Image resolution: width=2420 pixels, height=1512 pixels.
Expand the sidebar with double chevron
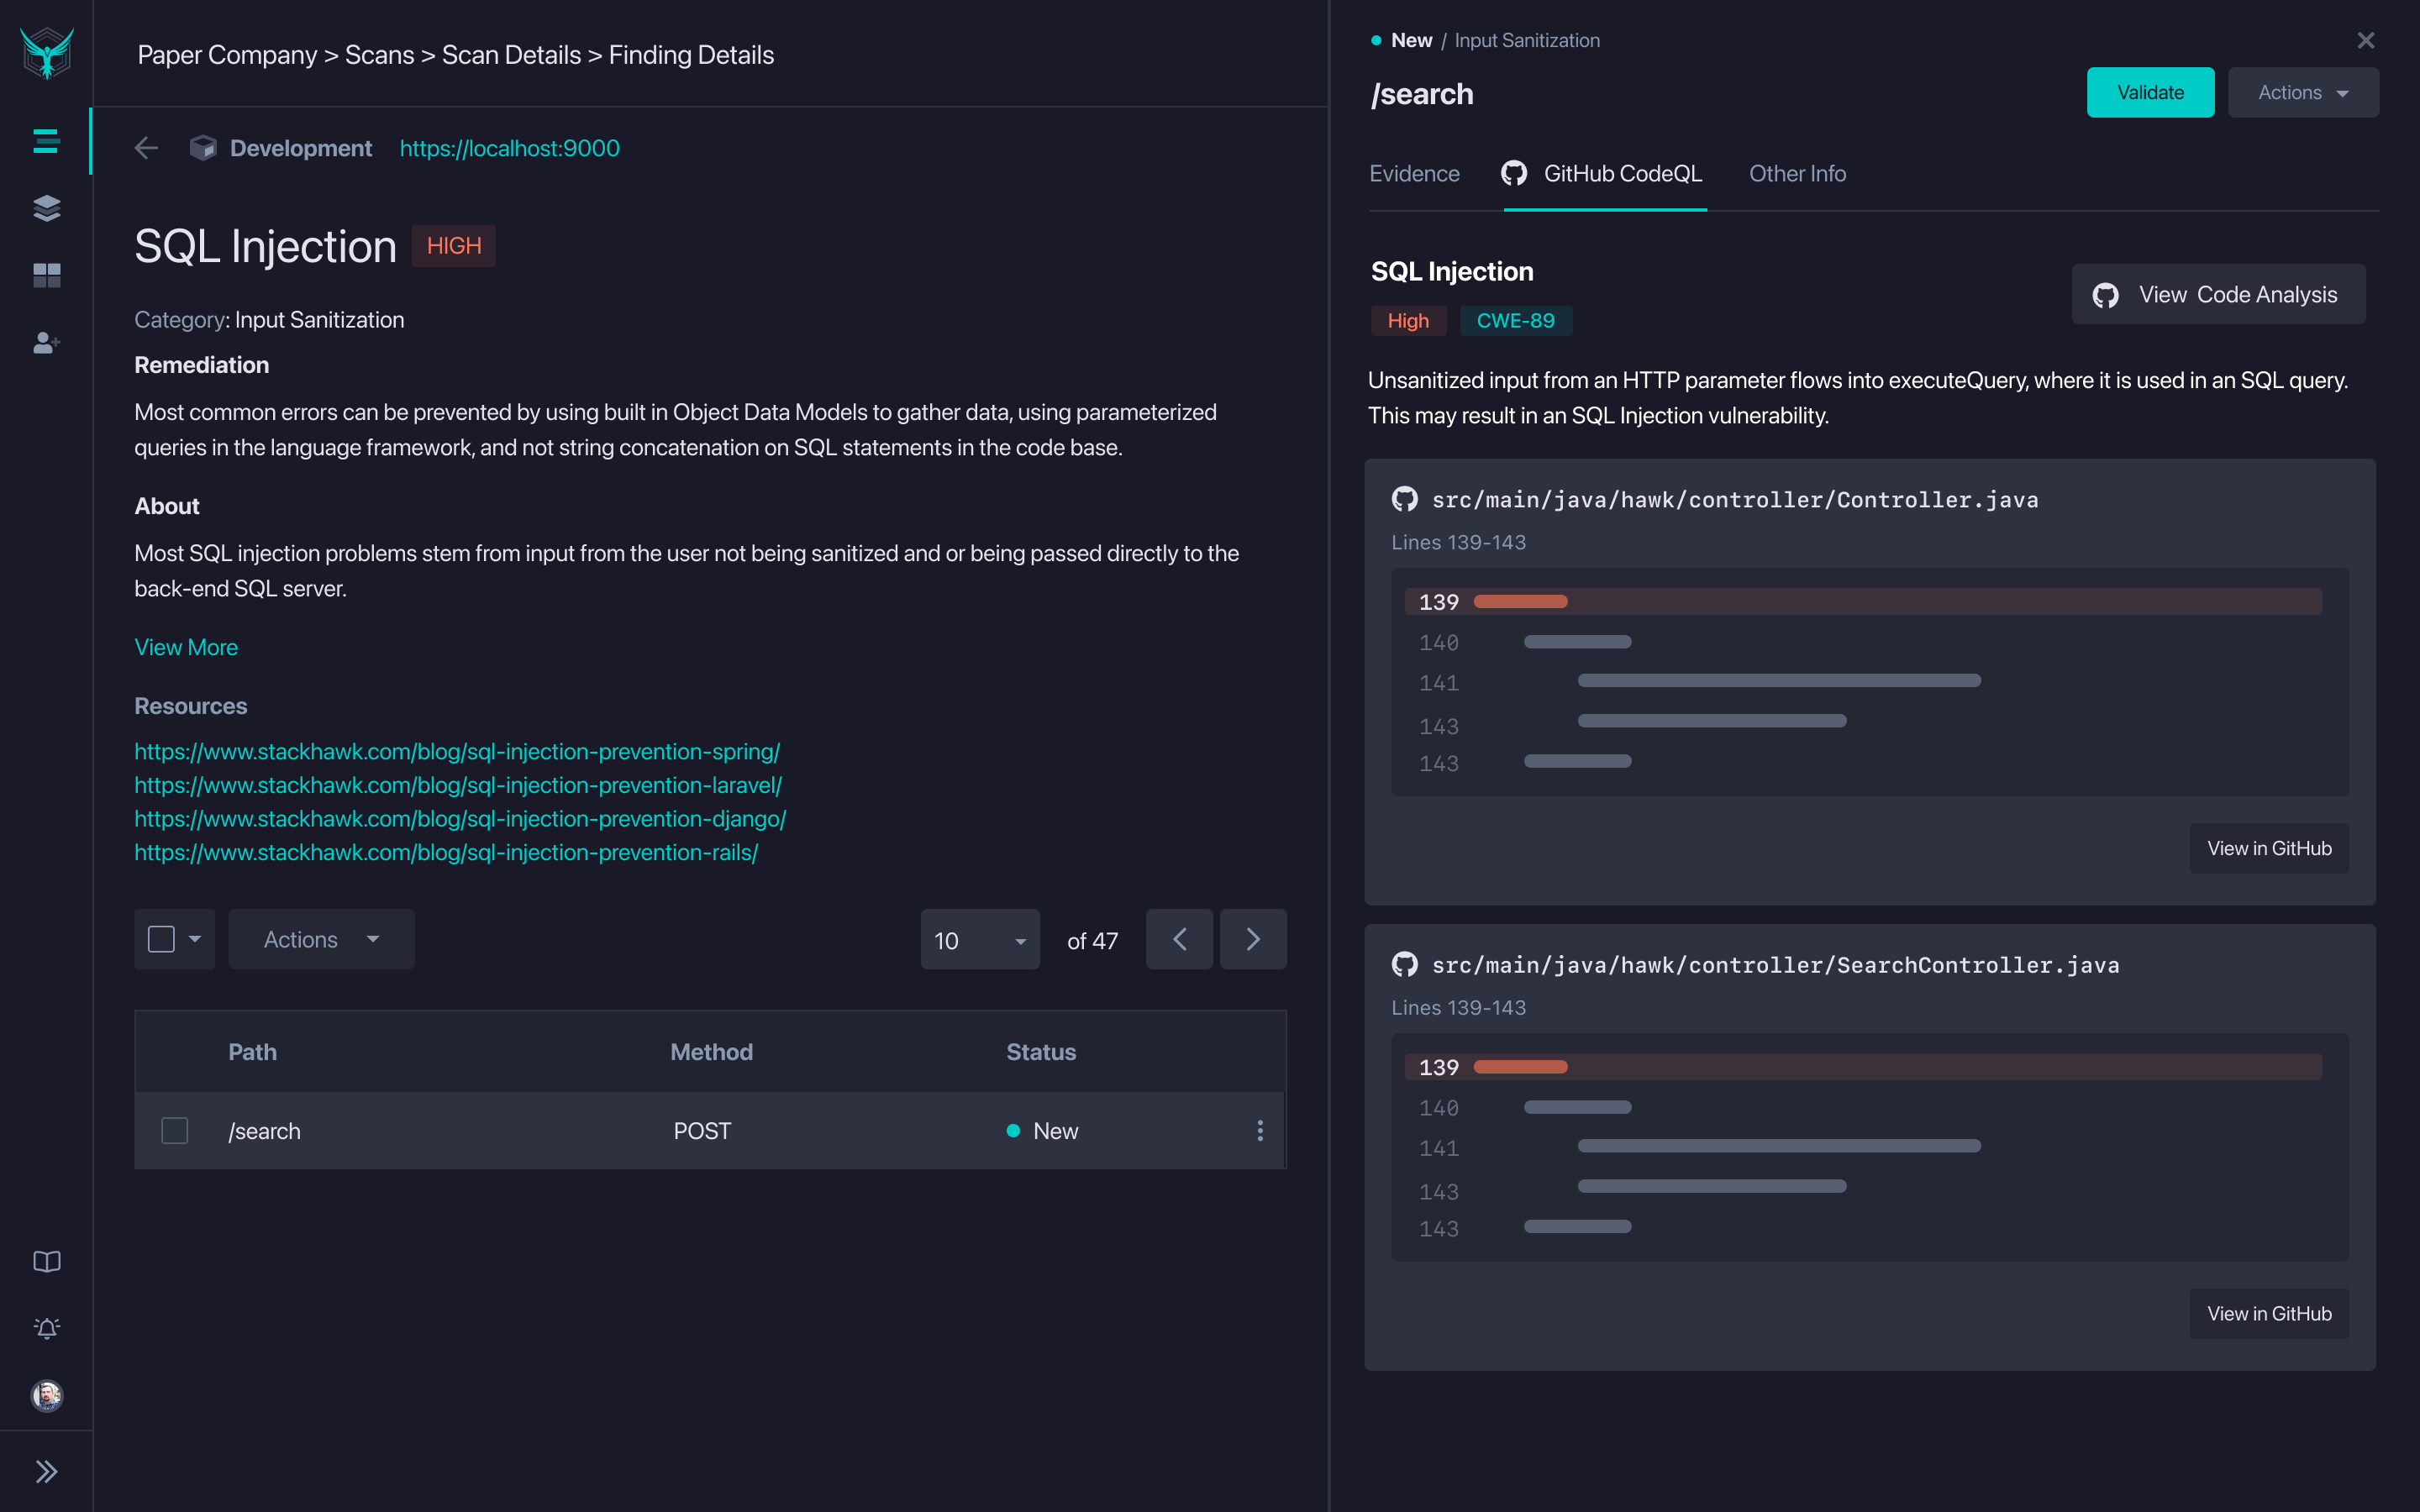click(46, 1471)
